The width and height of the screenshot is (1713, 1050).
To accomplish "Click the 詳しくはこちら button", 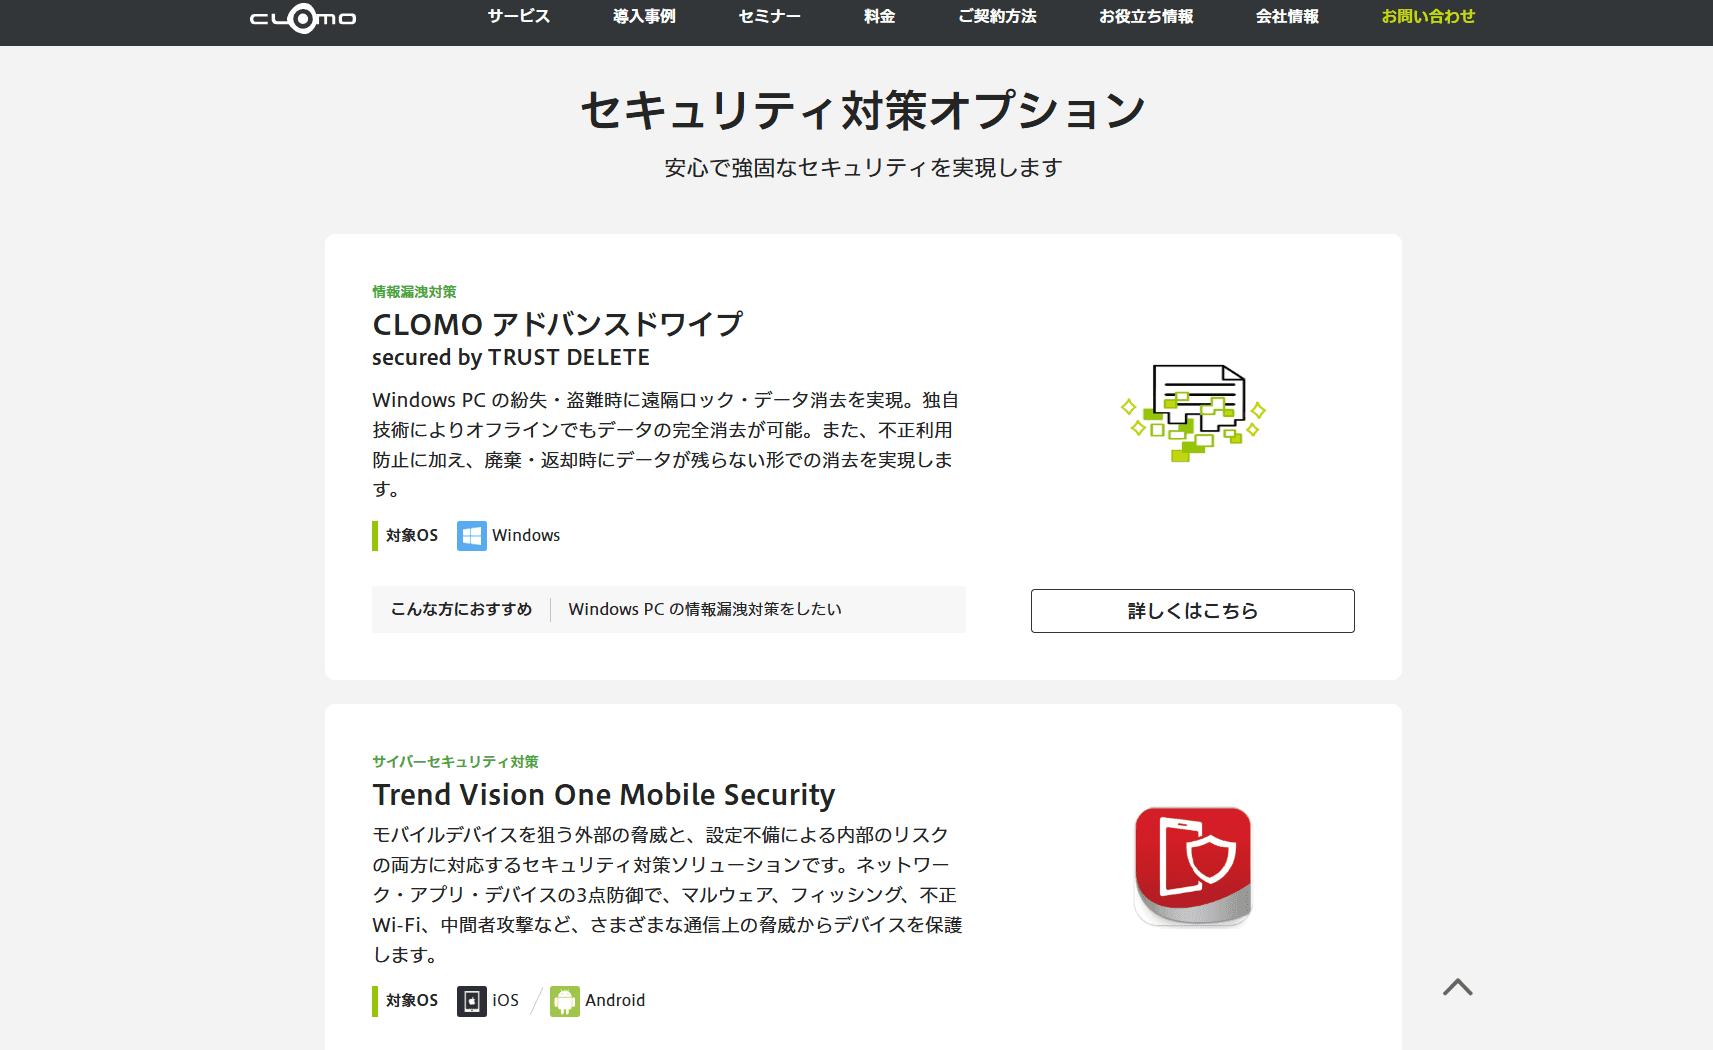I will (x=1193, y=611).
